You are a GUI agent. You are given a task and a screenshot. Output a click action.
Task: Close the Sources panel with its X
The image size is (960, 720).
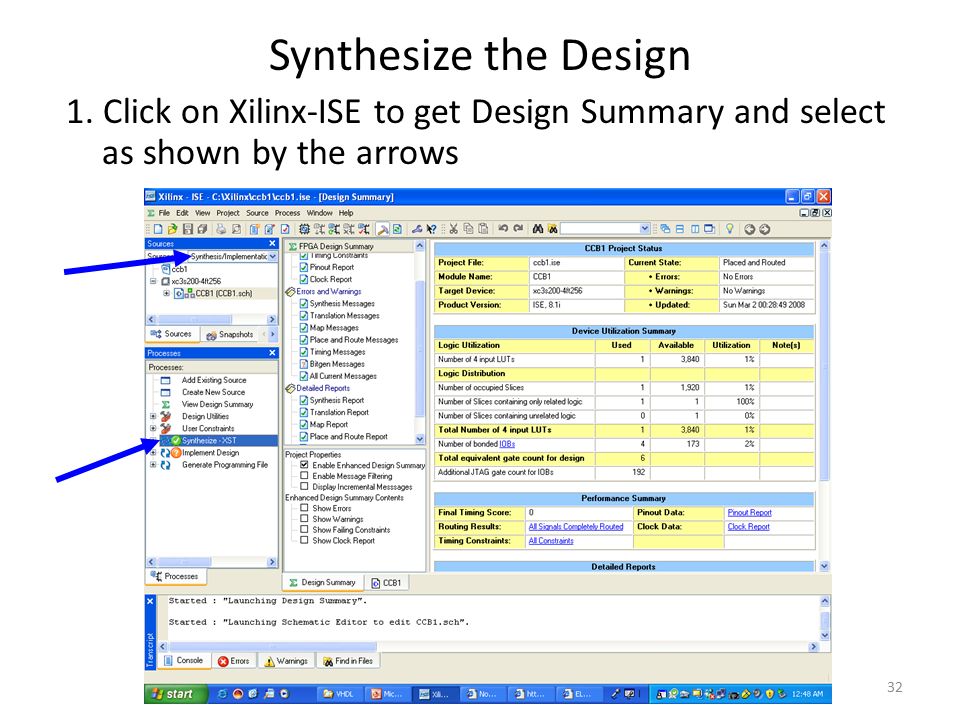272,244
